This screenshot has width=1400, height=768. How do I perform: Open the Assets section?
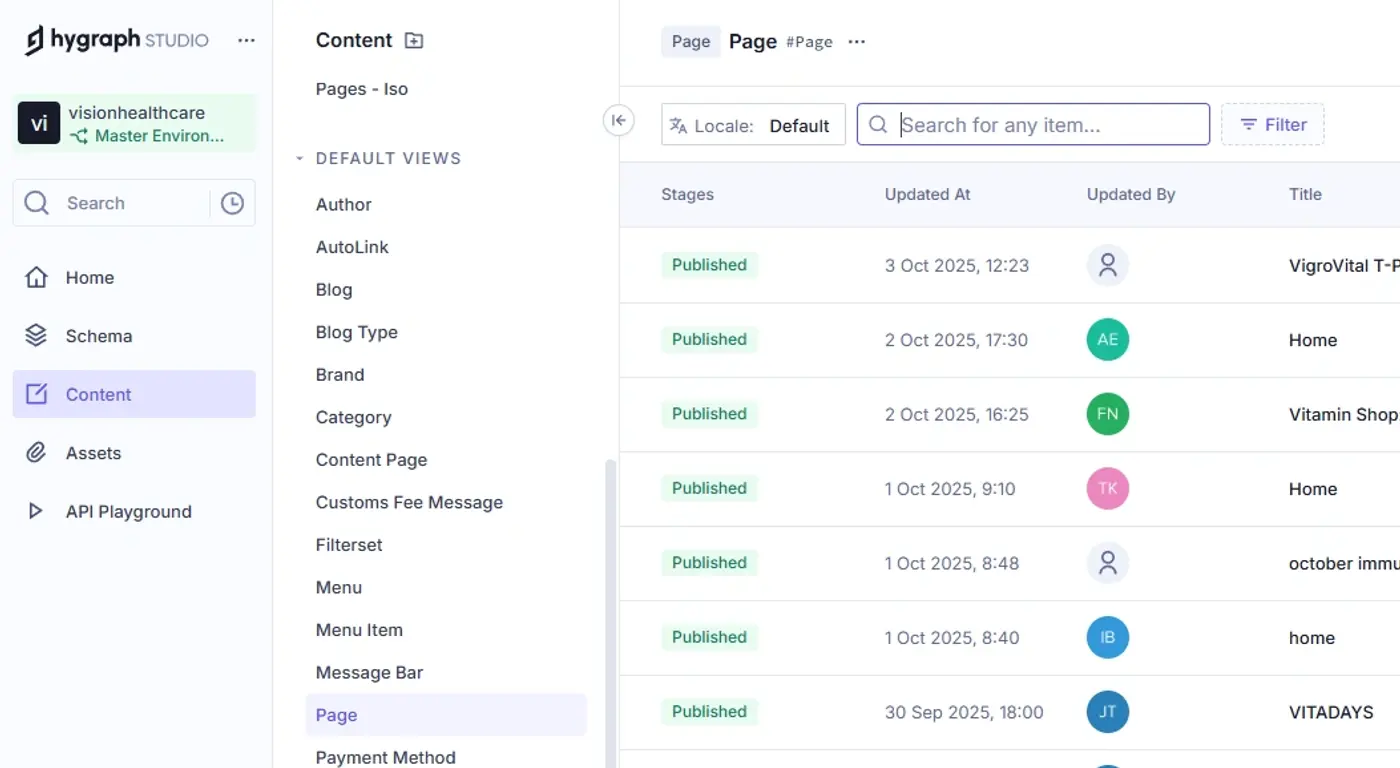click(134, 453)
